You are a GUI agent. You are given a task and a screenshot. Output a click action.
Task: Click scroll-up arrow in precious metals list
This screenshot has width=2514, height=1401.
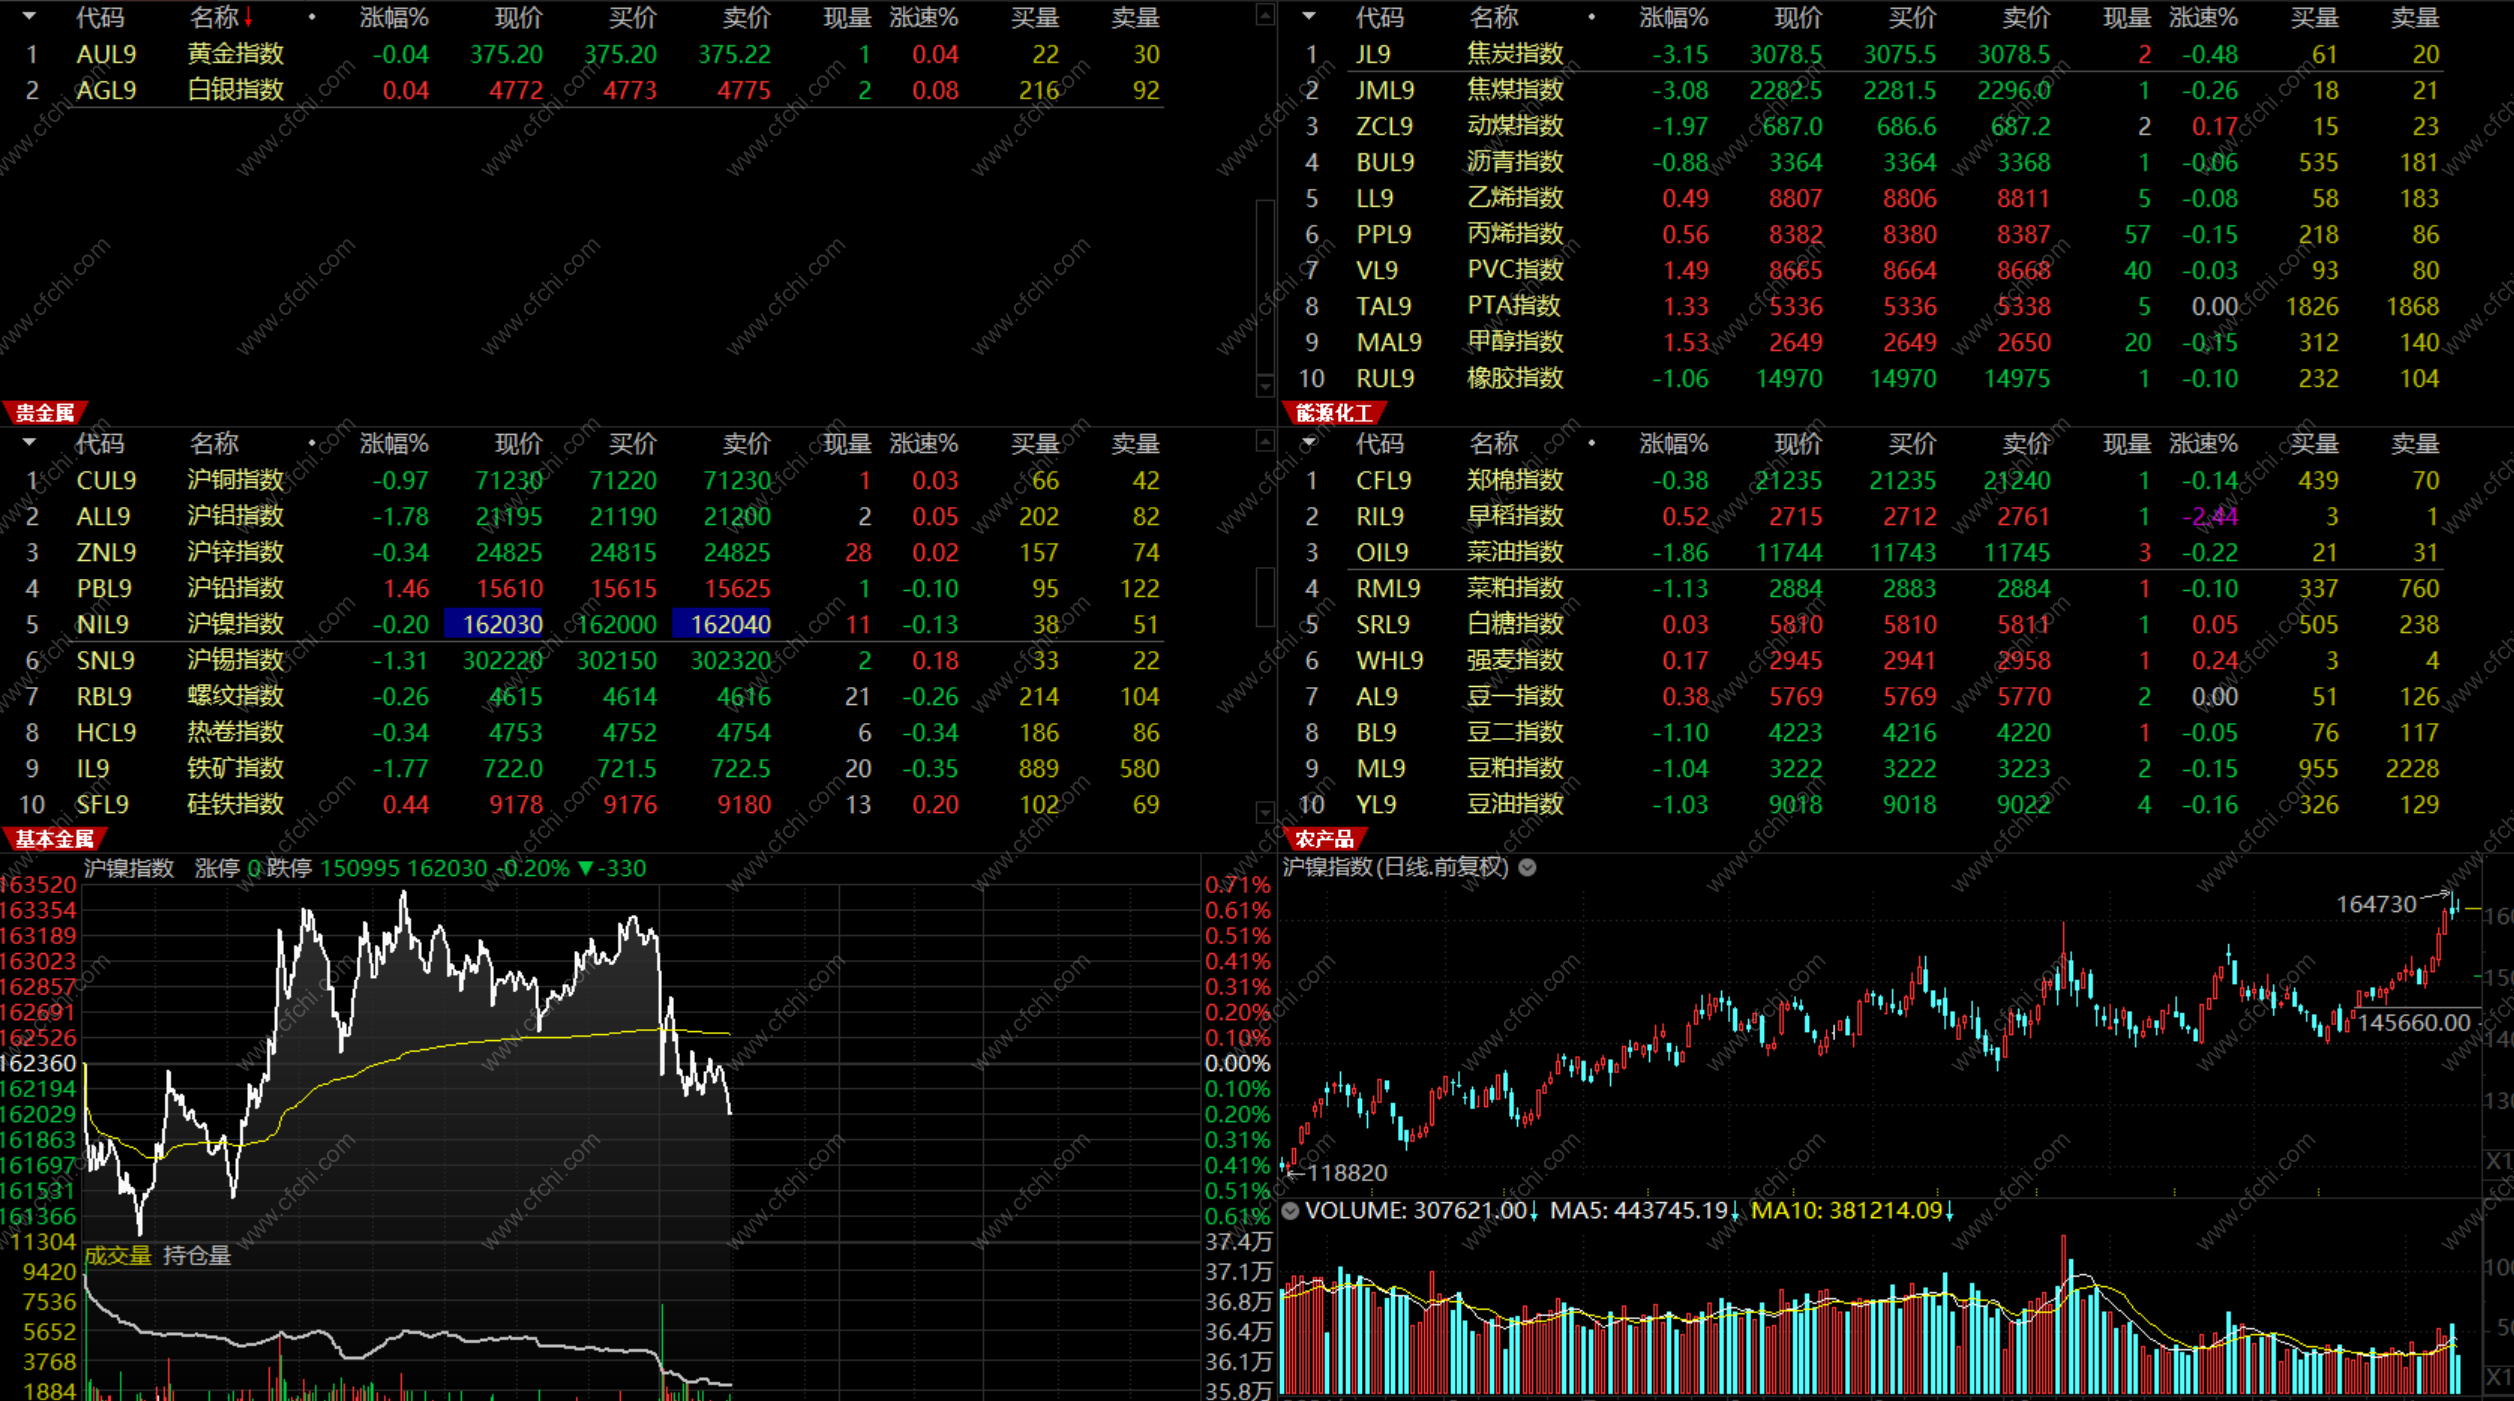1265,15
